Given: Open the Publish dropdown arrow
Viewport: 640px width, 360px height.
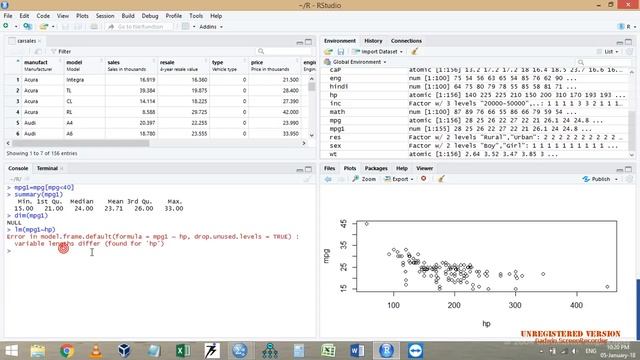Looking at the screenshot, I should [x=616, y=180].
